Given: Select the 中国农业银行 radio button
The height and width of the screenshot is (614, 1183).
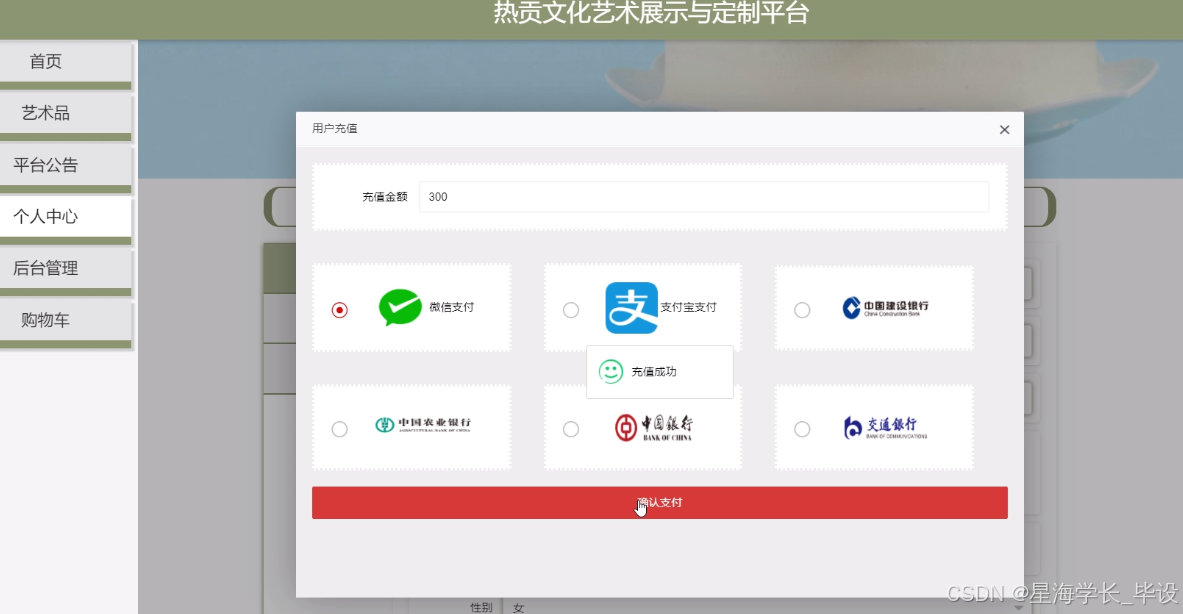Looking at the screenshot, I should pyautogui.click(x=340, y=429).
